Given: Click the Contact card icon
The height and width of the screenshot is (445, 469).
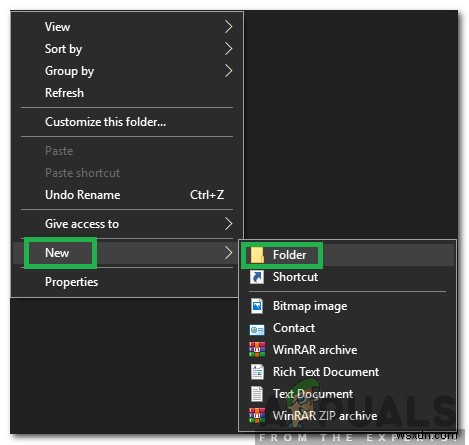Looking at the screenshot, I should pyautogui.click(x=257, y=329).
